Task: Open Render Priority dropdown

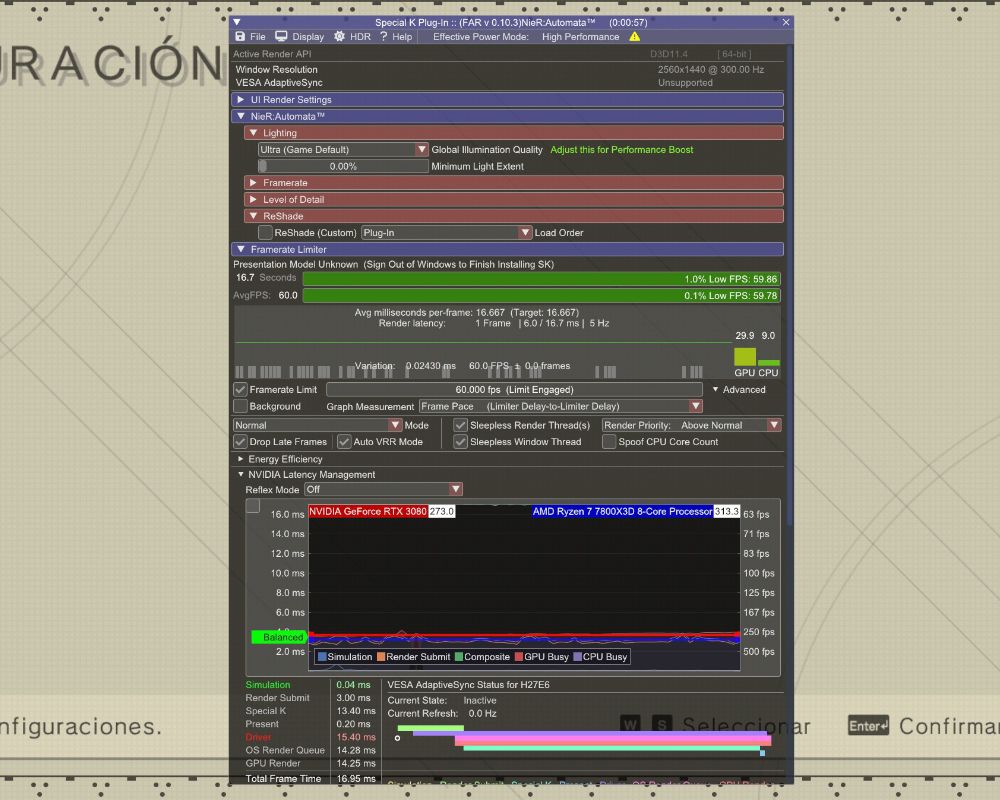Action: click(x=691, y=425)
